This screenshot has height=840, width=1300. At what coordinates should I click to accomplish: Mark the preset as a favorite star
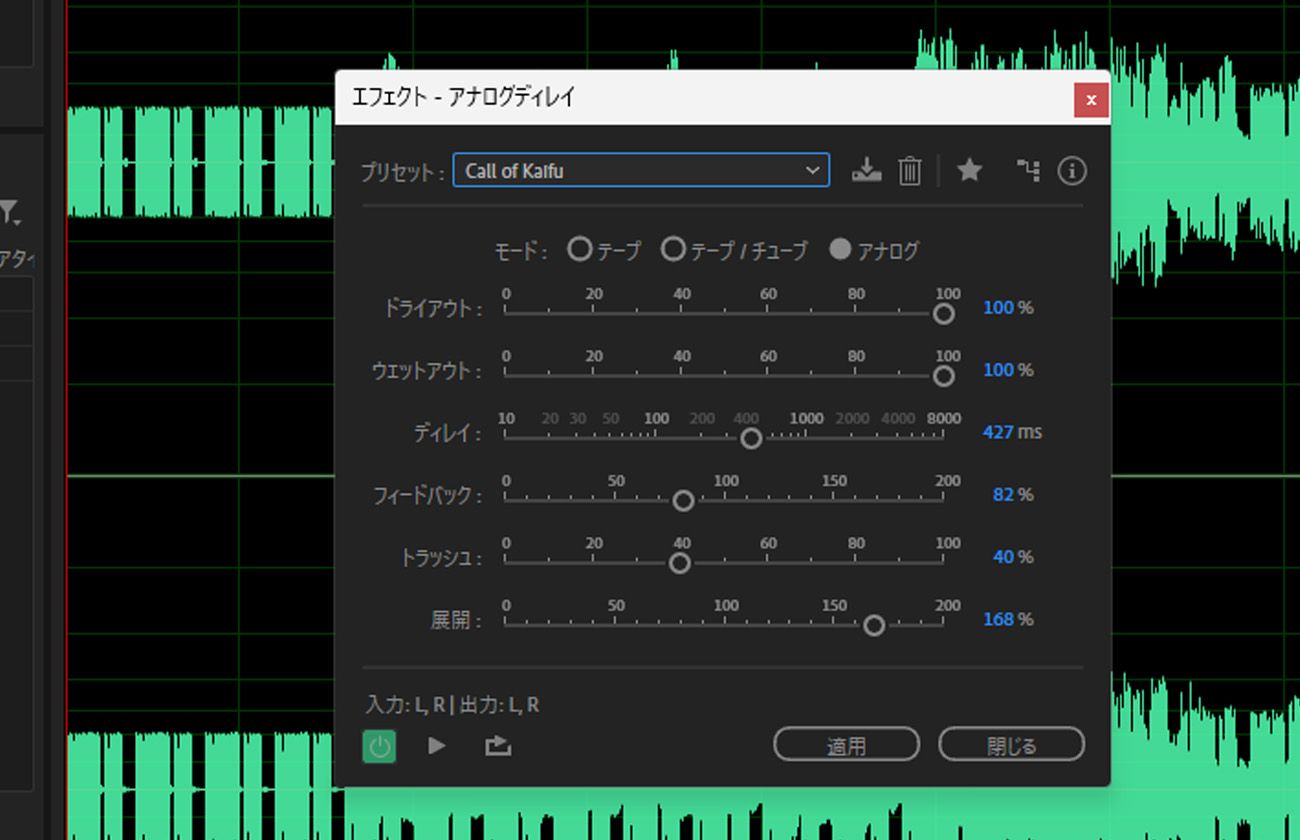coord(969,170)
